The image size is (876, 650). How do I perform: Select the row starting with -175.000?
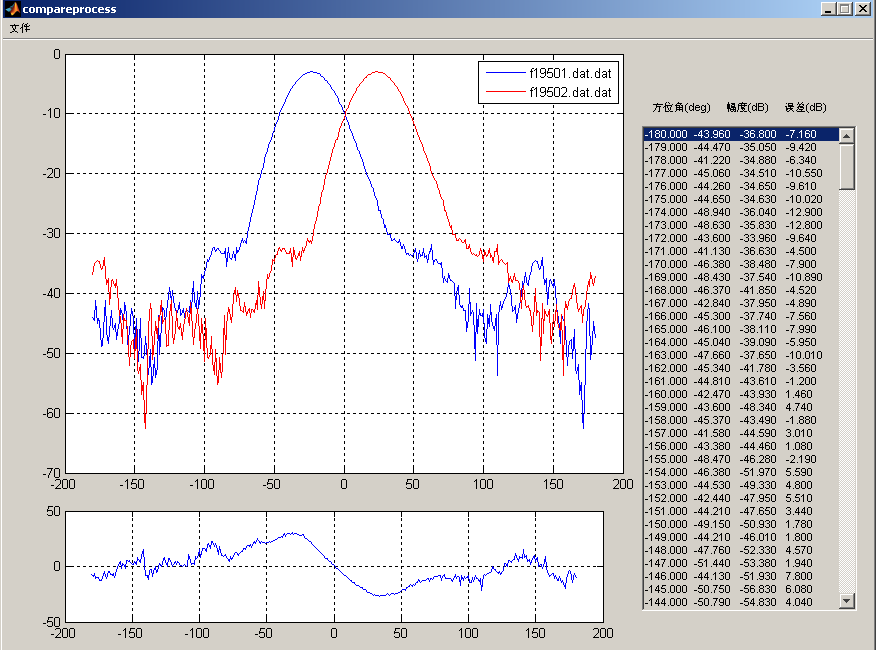(x=741, y=199)
